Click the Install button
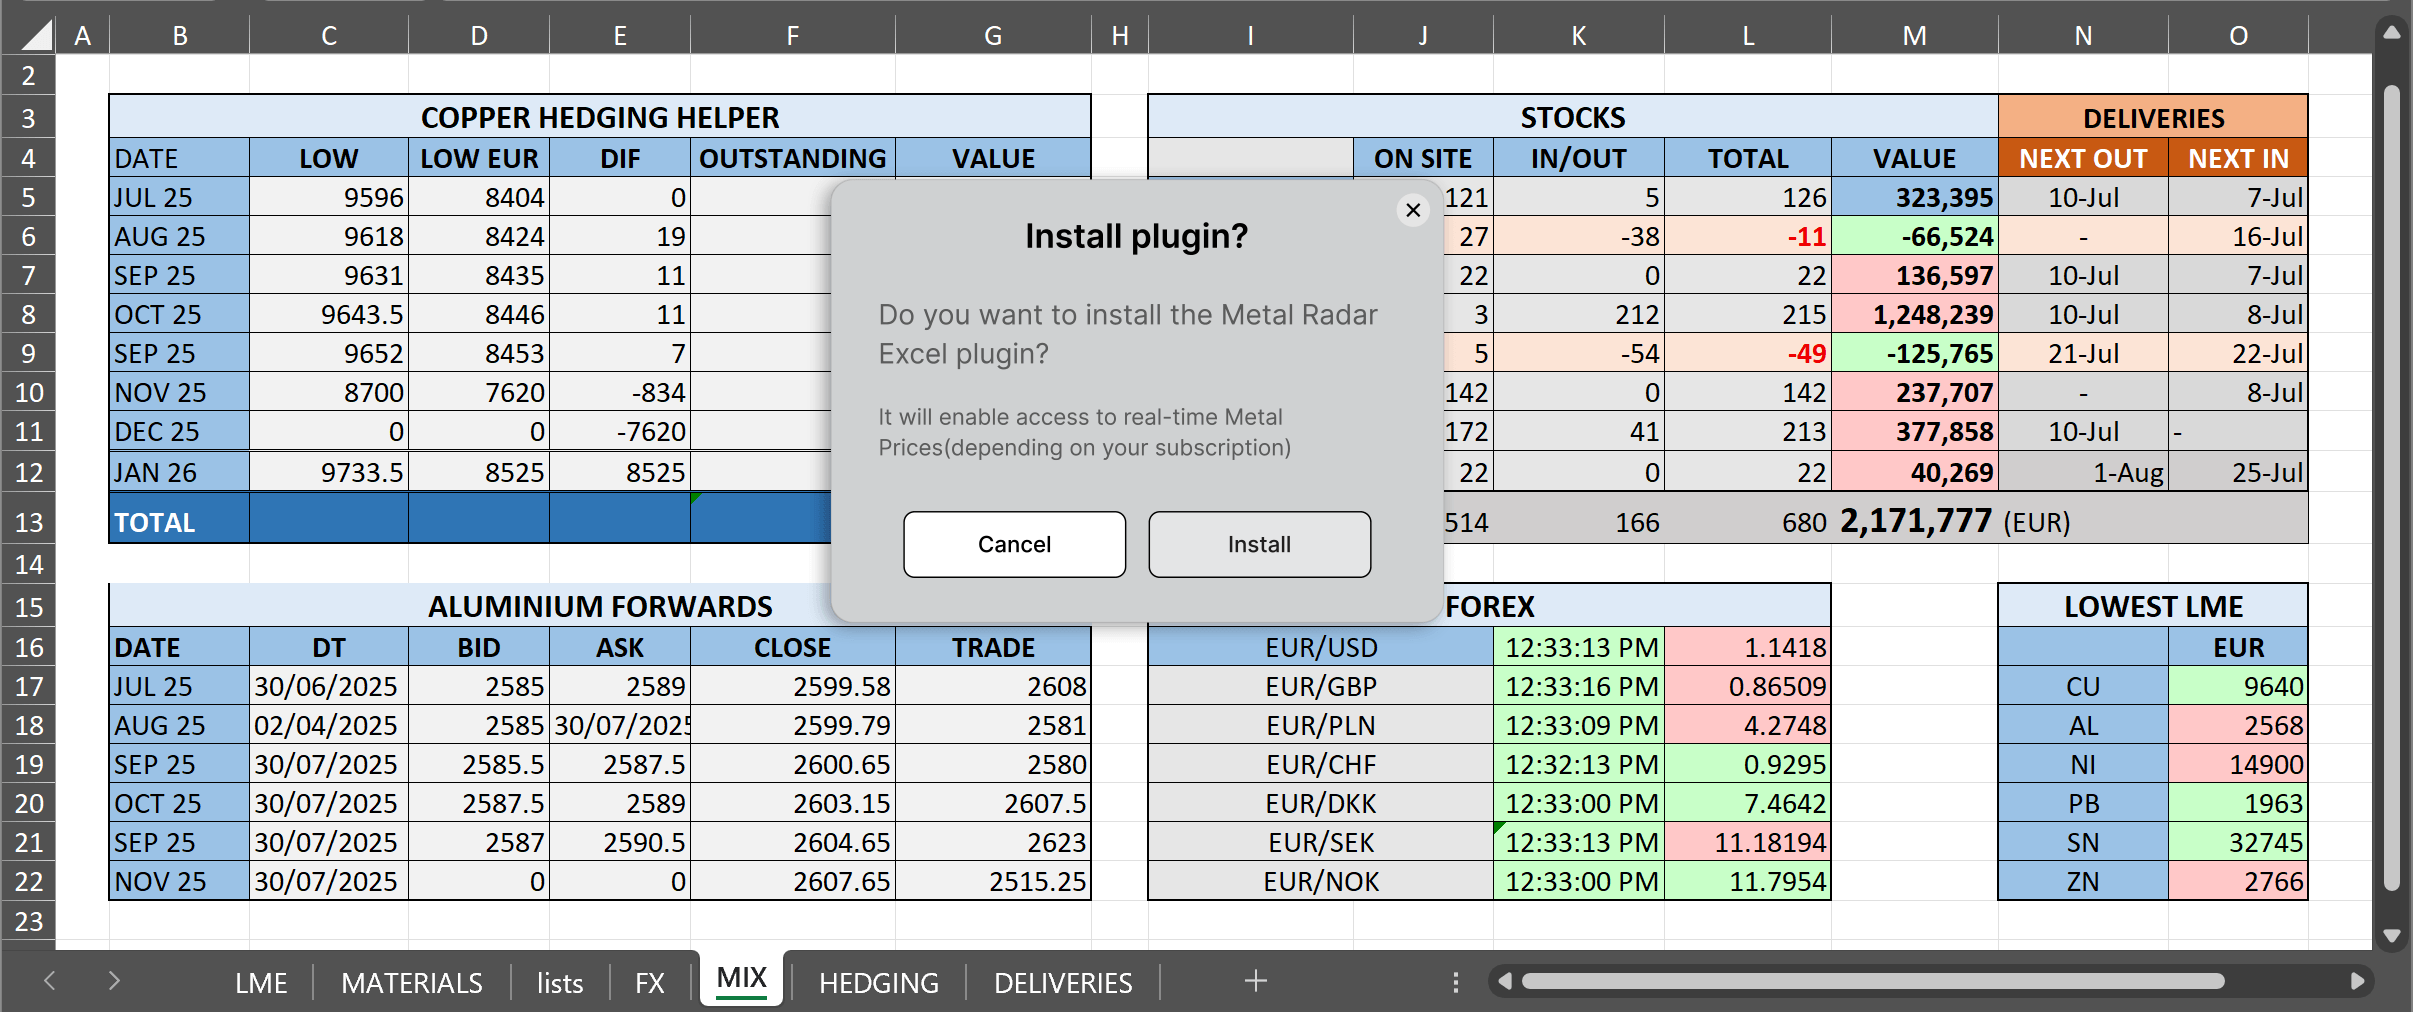Viewport: 2413px width, 1012px height. click(1258, 544)
